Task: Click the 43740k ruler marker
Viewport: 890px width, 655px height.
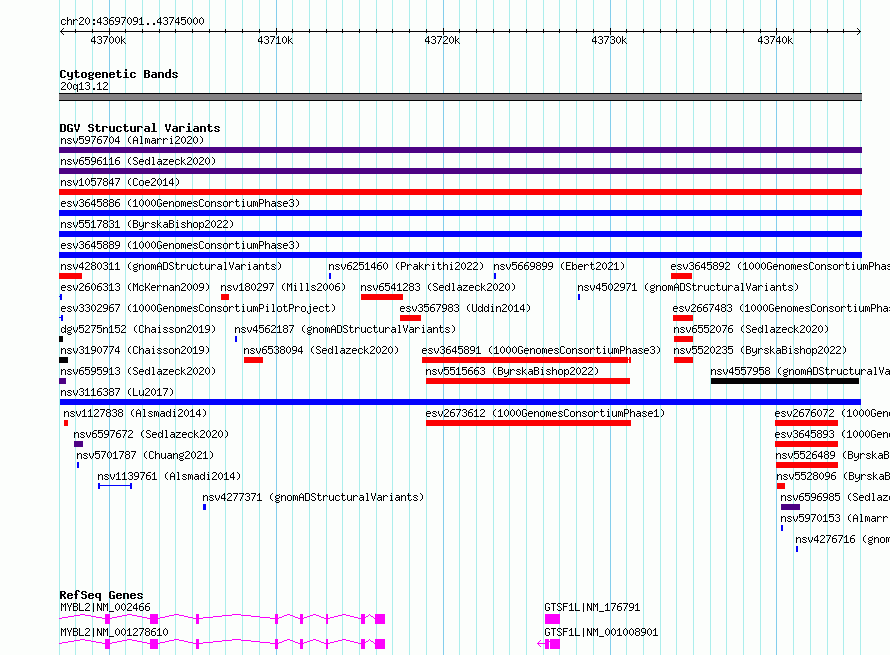Action: pyautogui.click(x=775, y=40)
